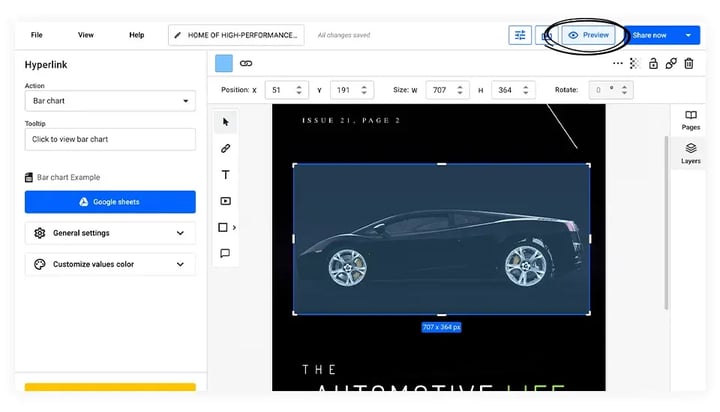
Task: Select the comment bubble tool
Action: click(225, 254)
